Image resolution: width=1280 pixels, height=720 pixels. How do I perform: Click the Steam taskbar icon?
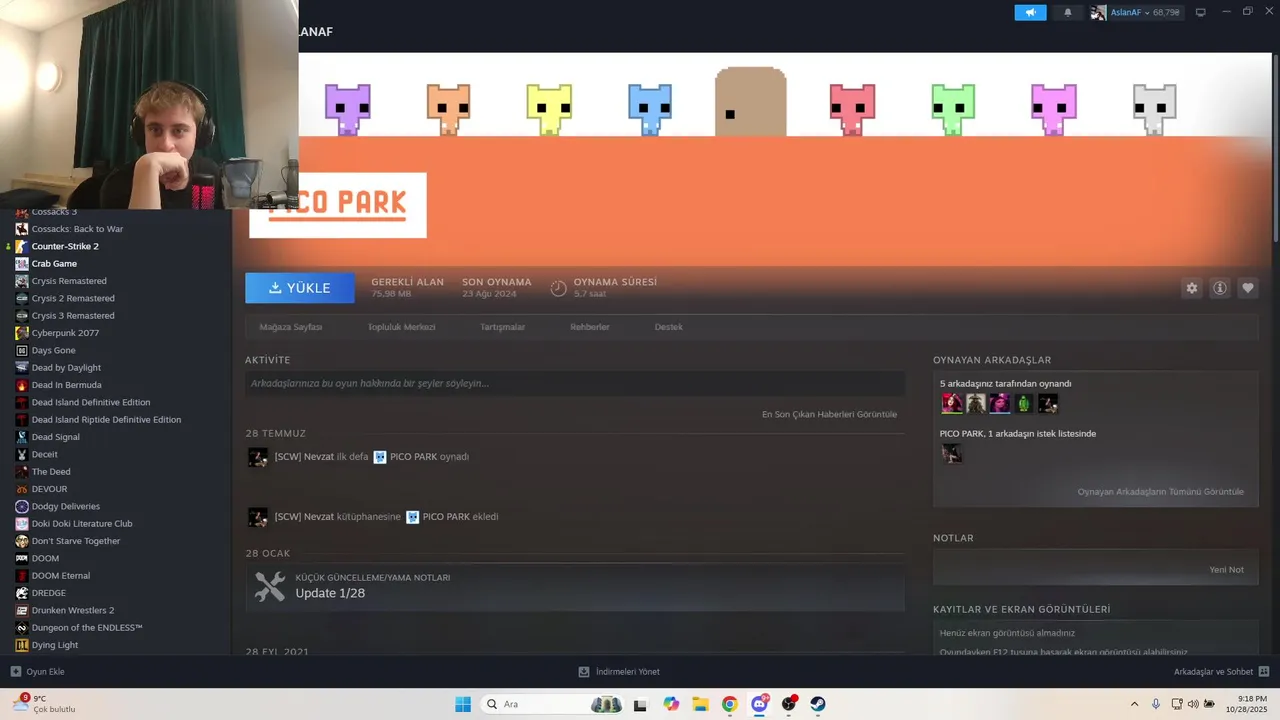point(818,704)
